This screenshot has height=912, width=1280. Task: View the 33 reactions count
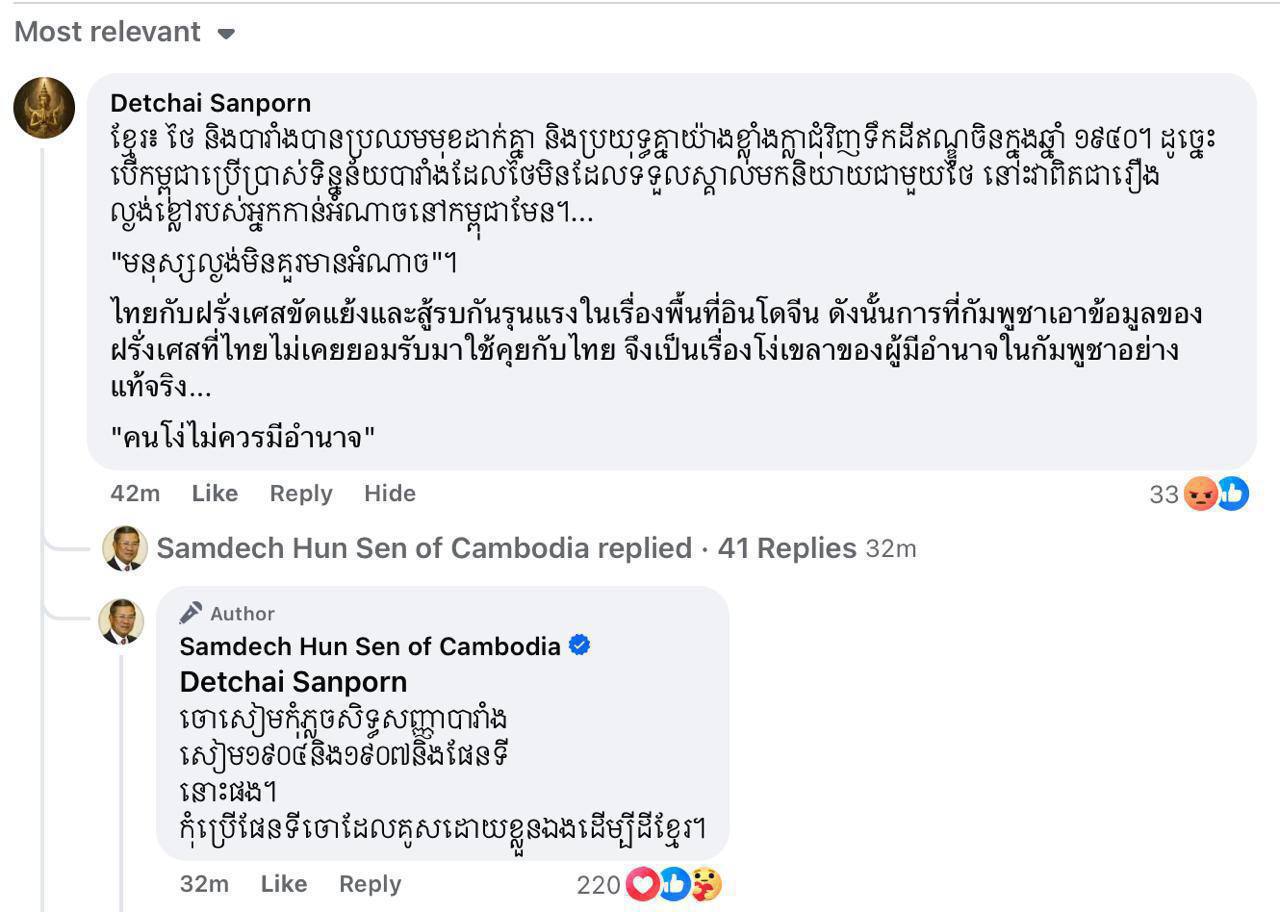click(1163, 494)
